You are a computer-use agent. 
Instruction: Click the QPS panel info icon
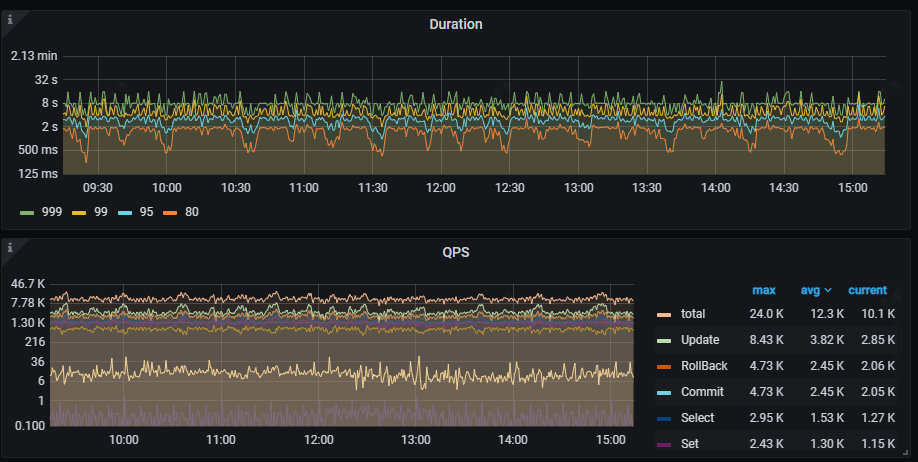pyautogui.click(x=10, y=246)
